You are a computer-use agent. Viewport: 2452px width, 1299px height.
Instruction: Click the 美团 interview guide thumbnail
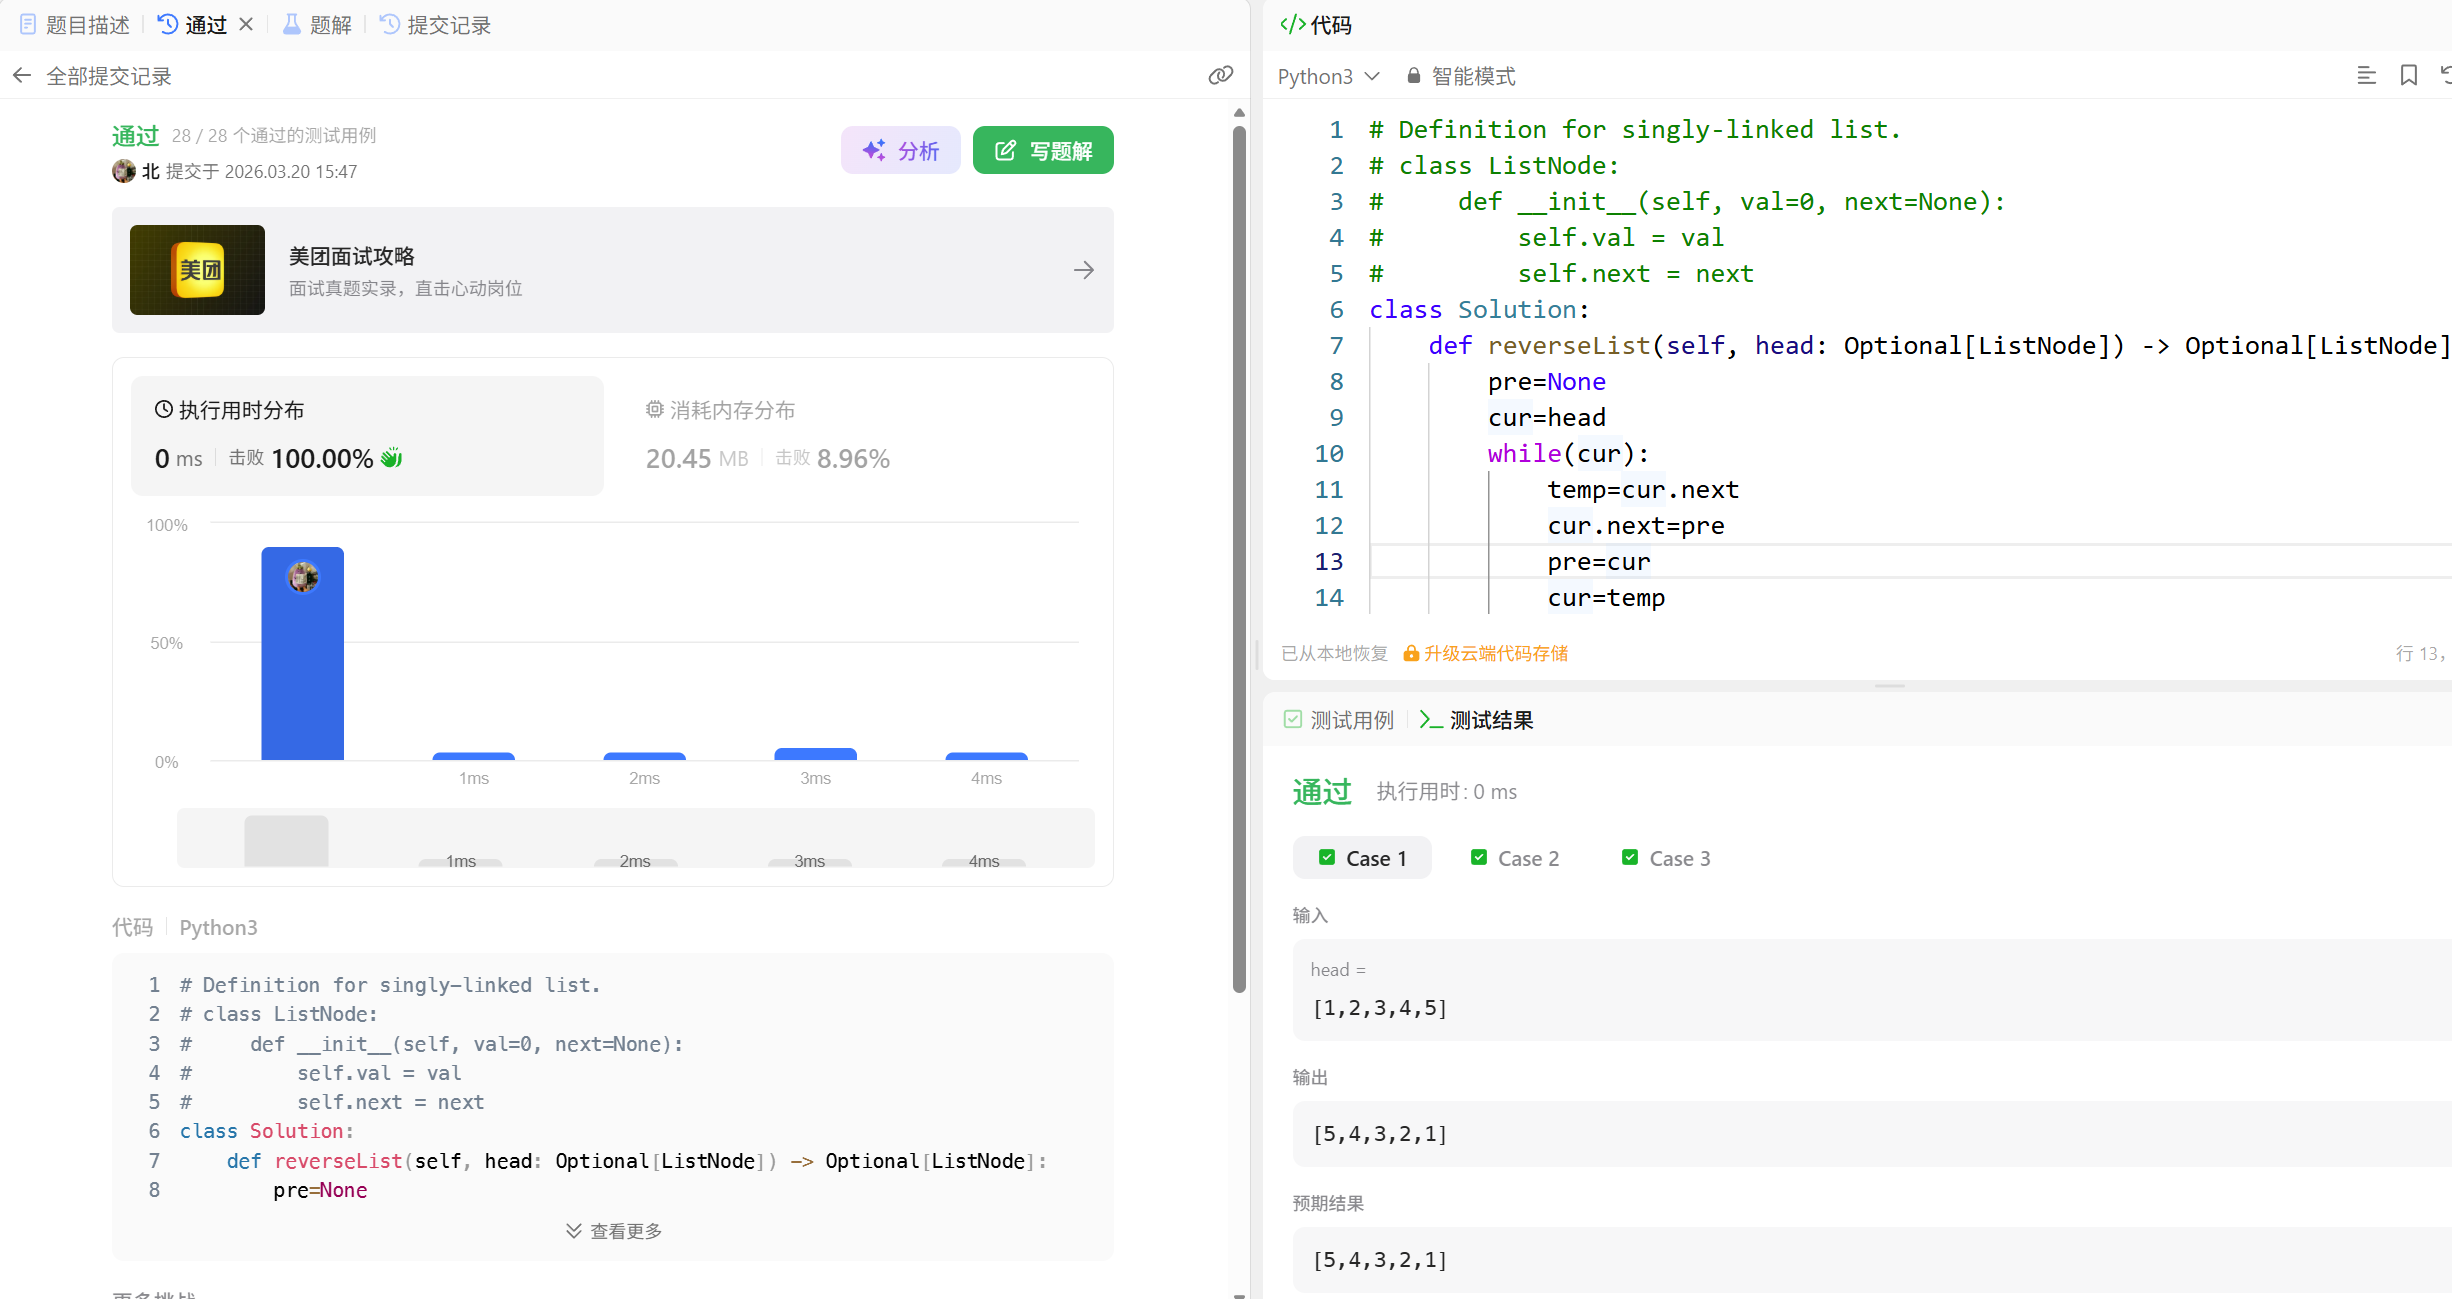pyautogui.click(x=197, y=270)
